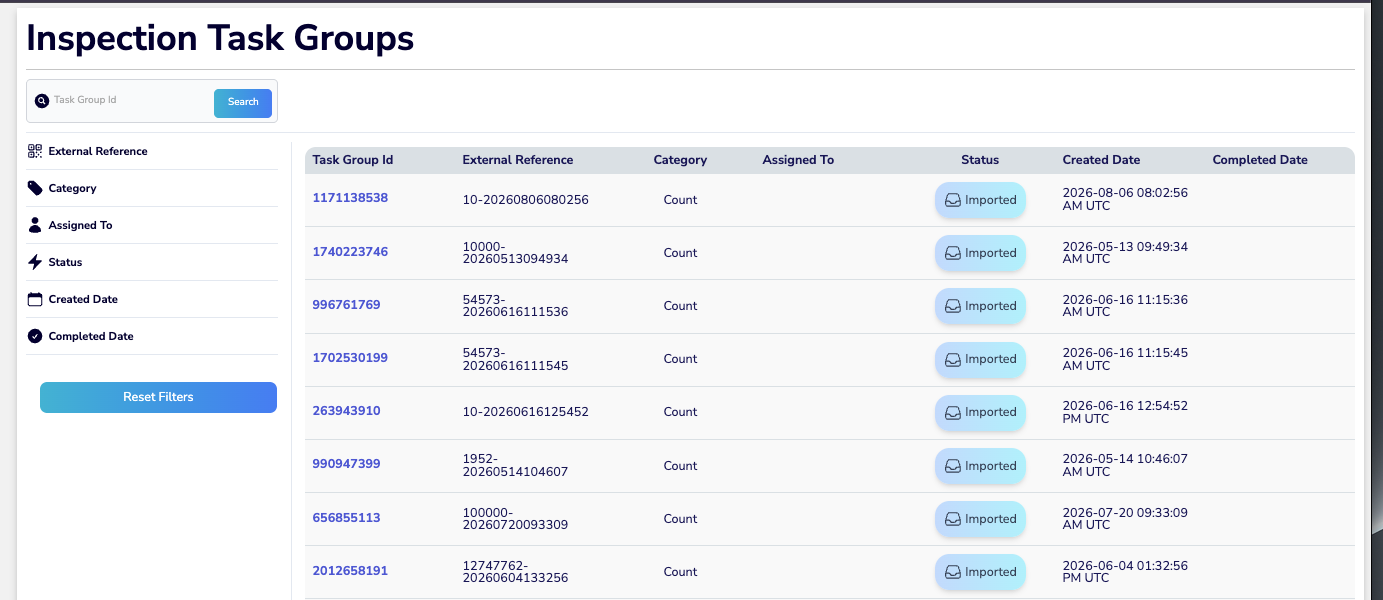Click created date 2026-06-04 01:32:56 PM UTC

pos(1125,571)
